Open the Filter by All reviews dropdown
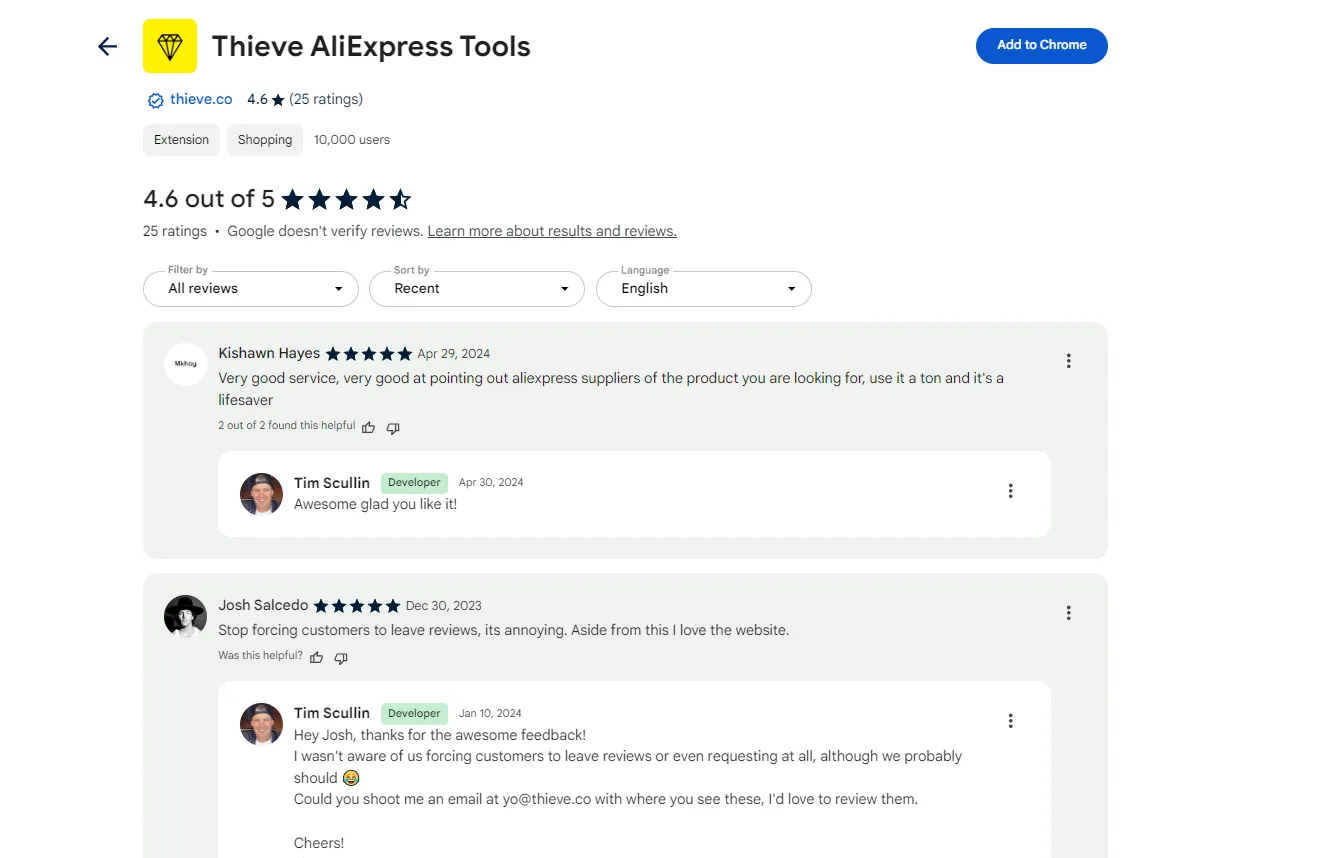Screen dimensions: 1329x858 251,289
